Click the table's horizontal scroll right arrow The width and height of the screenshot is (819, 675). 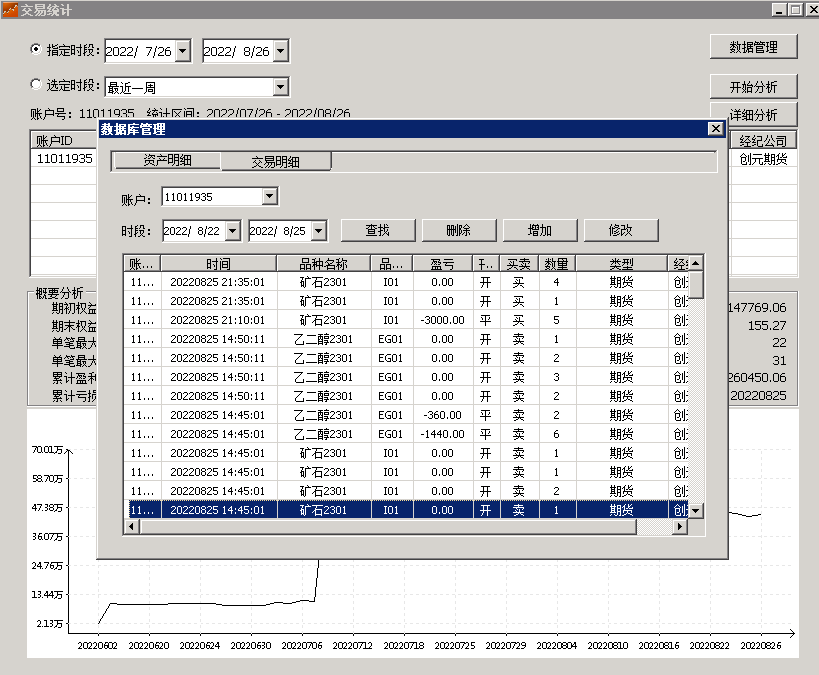coord(678,527)
